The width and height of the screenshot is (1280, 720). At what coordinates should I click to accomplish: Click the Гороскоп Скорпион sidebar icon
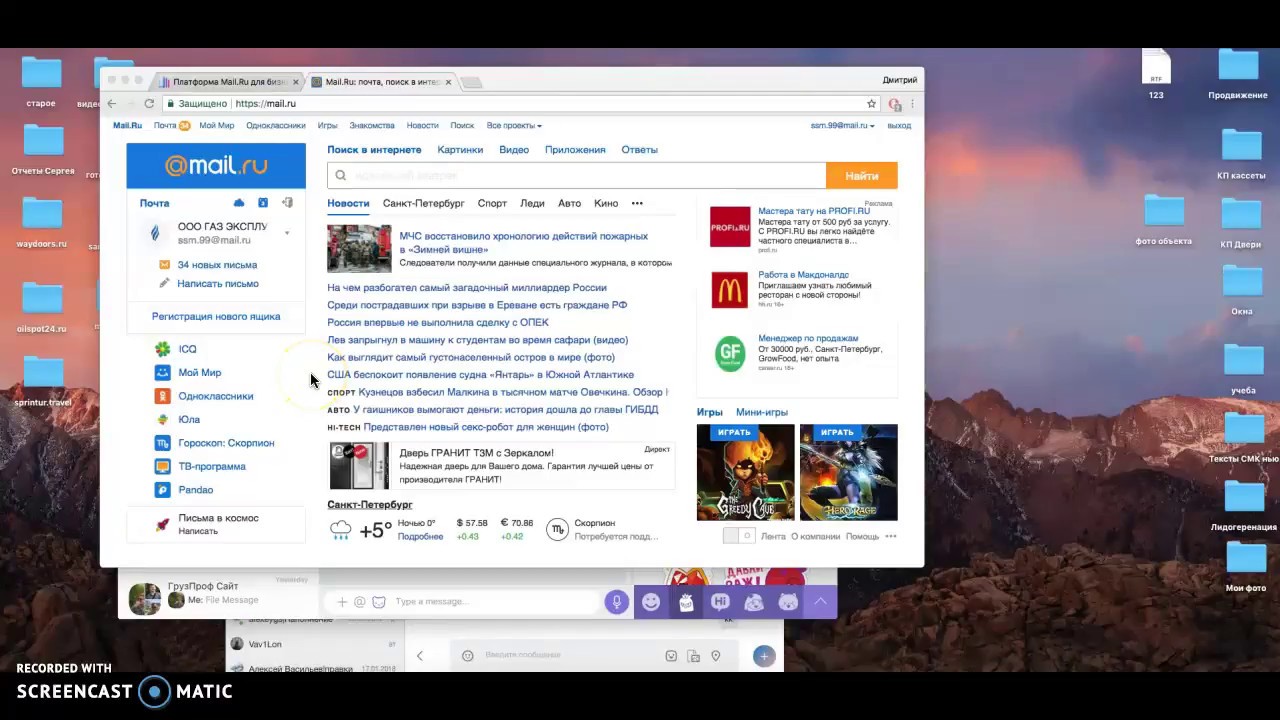tap(162, 443)
